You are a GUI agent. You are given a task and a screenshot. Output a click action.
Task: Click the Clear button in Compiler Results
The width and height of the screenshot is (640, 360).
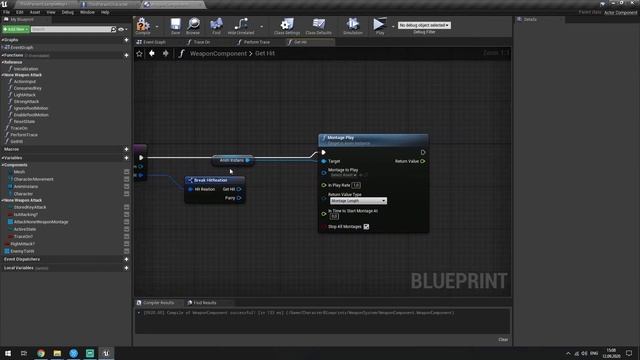503,340
